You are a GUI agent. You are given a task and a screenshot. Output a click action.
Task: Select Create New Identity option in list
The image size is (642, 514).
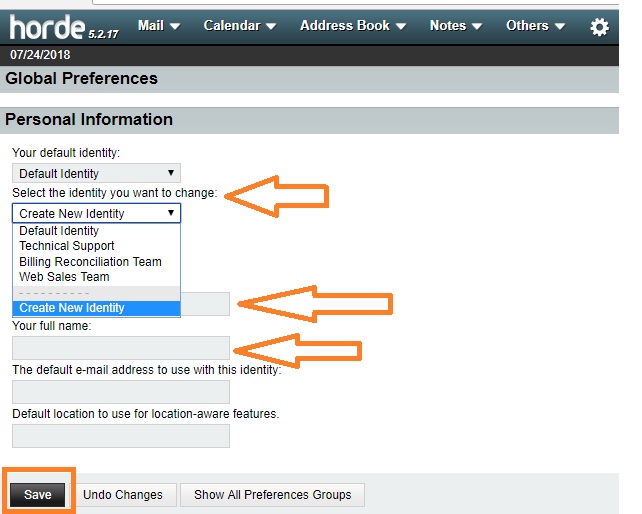[72, 308]
